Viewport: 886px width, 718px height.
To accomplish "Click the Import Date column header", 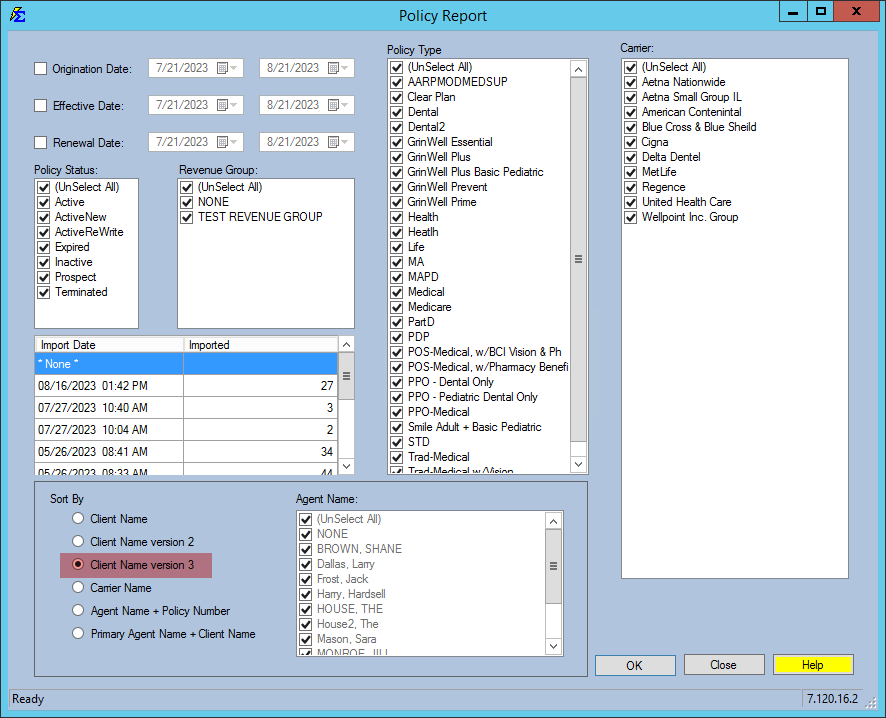I will click(109, 345).
